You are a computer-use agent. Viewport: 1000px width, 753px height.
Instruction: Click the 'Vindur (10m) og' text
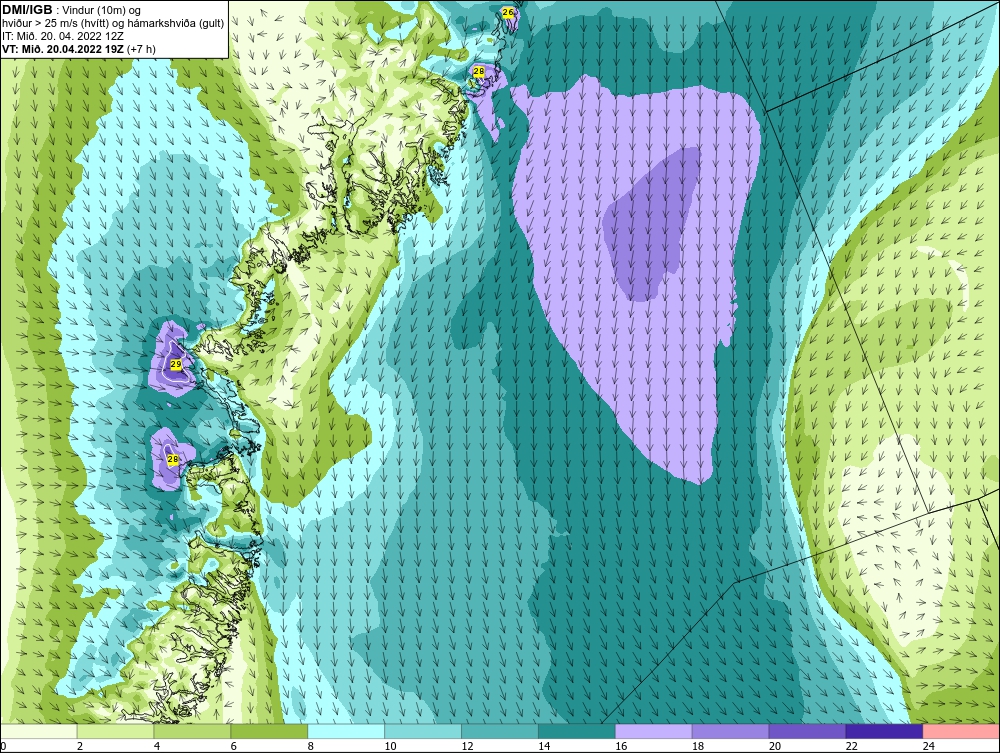(x=101, y=10)
